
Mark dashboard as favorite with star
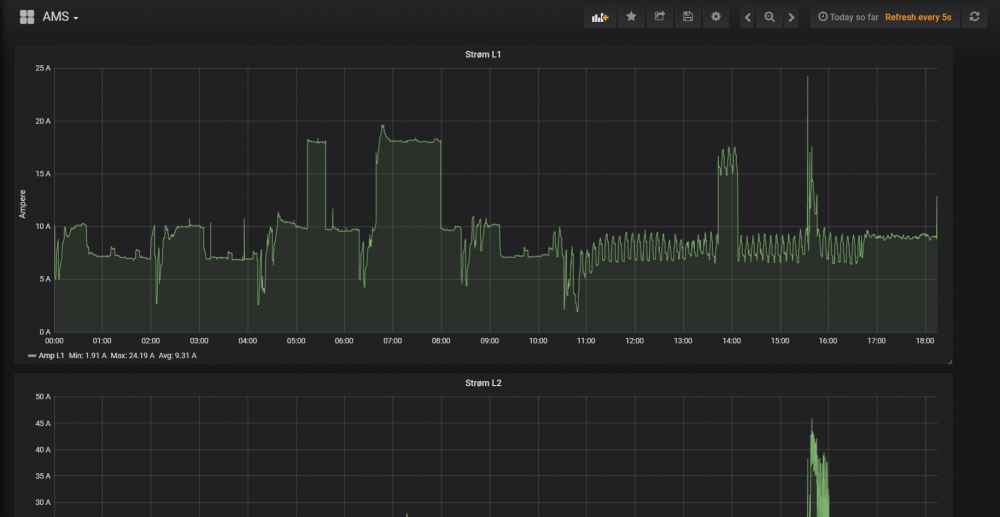click(x=631, y=17)
